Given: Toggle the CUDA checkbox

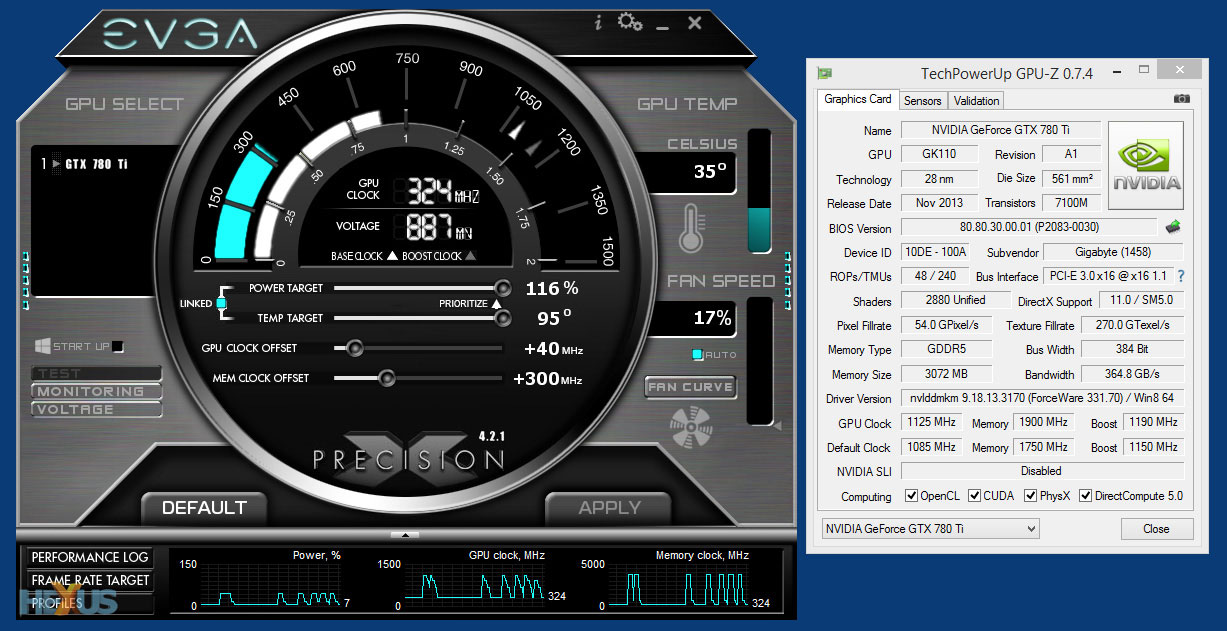Looking at the screenshot, I should click(974, 496).
